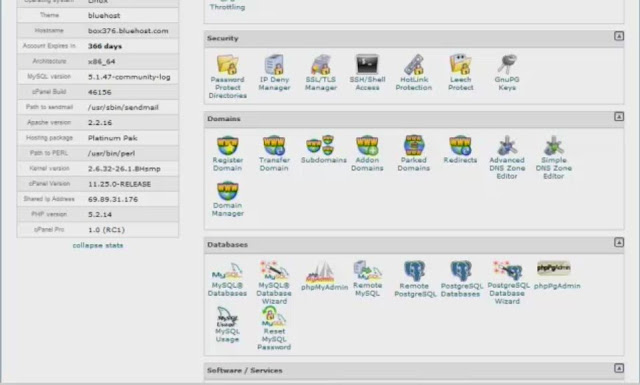Image resolution: width=640 pixels, height=385 pixels.
Task: Click the bluehost theme value
Action: point(104,16)
